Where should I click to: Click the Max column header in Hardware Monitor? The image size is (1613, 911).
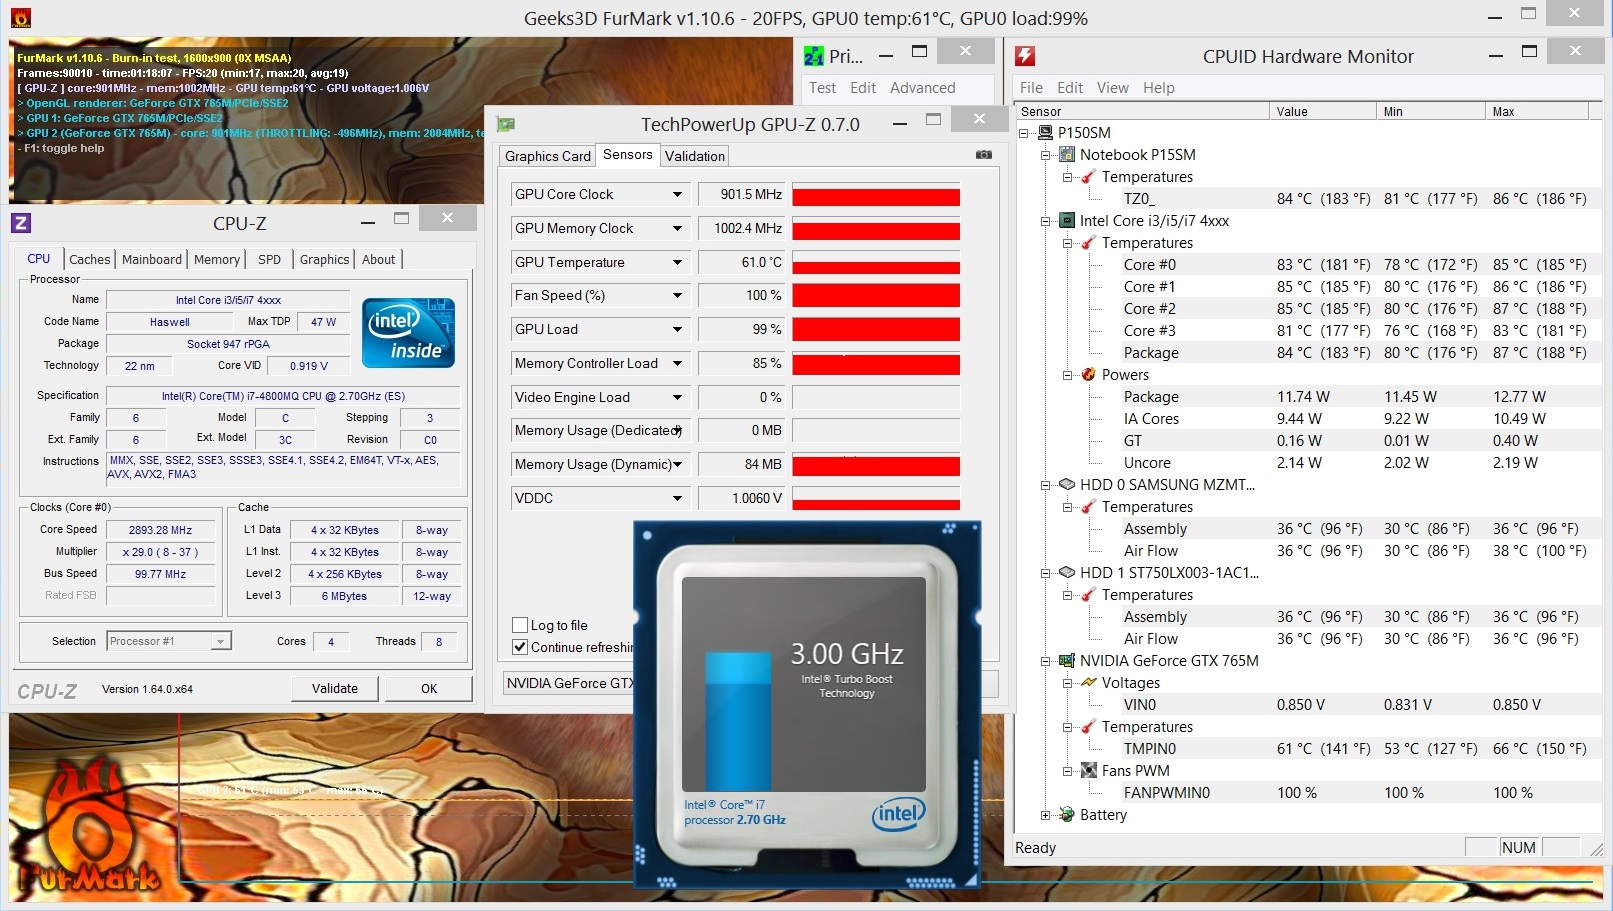[x=1538, y=111]
